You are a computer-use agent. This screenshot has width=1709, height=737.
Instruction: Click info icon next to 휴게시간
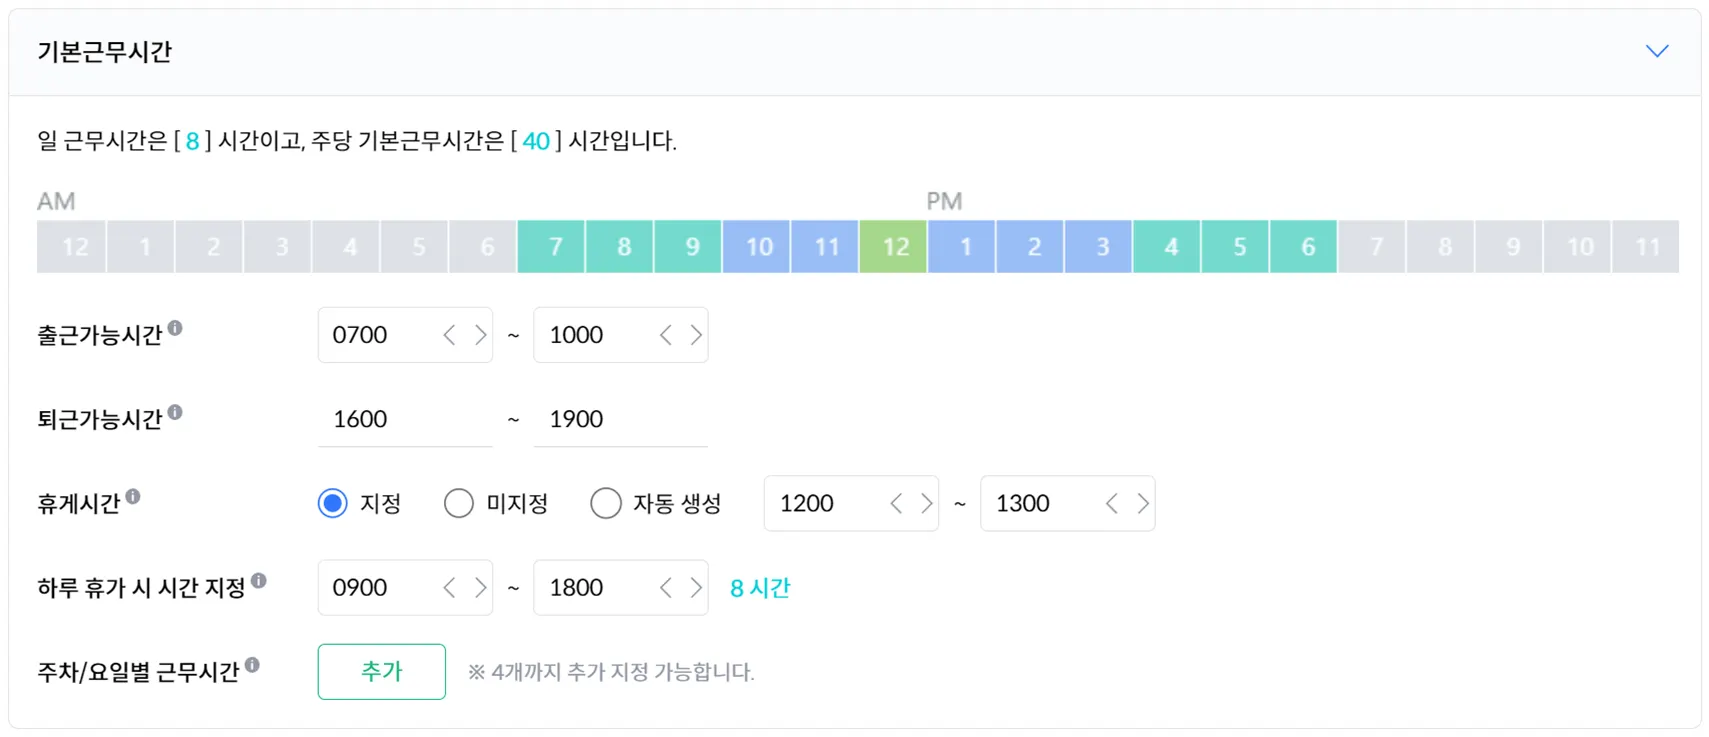coord(133,496)
